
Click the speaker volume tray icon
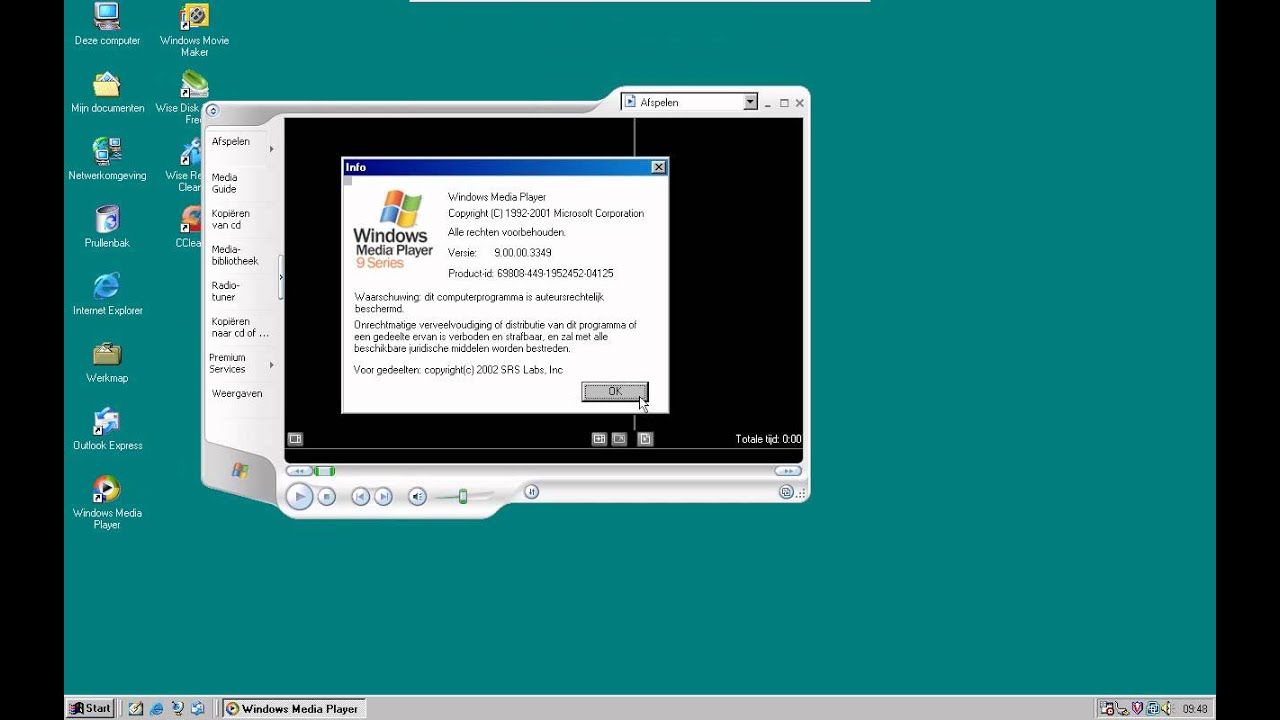(x=1167, y=709)
